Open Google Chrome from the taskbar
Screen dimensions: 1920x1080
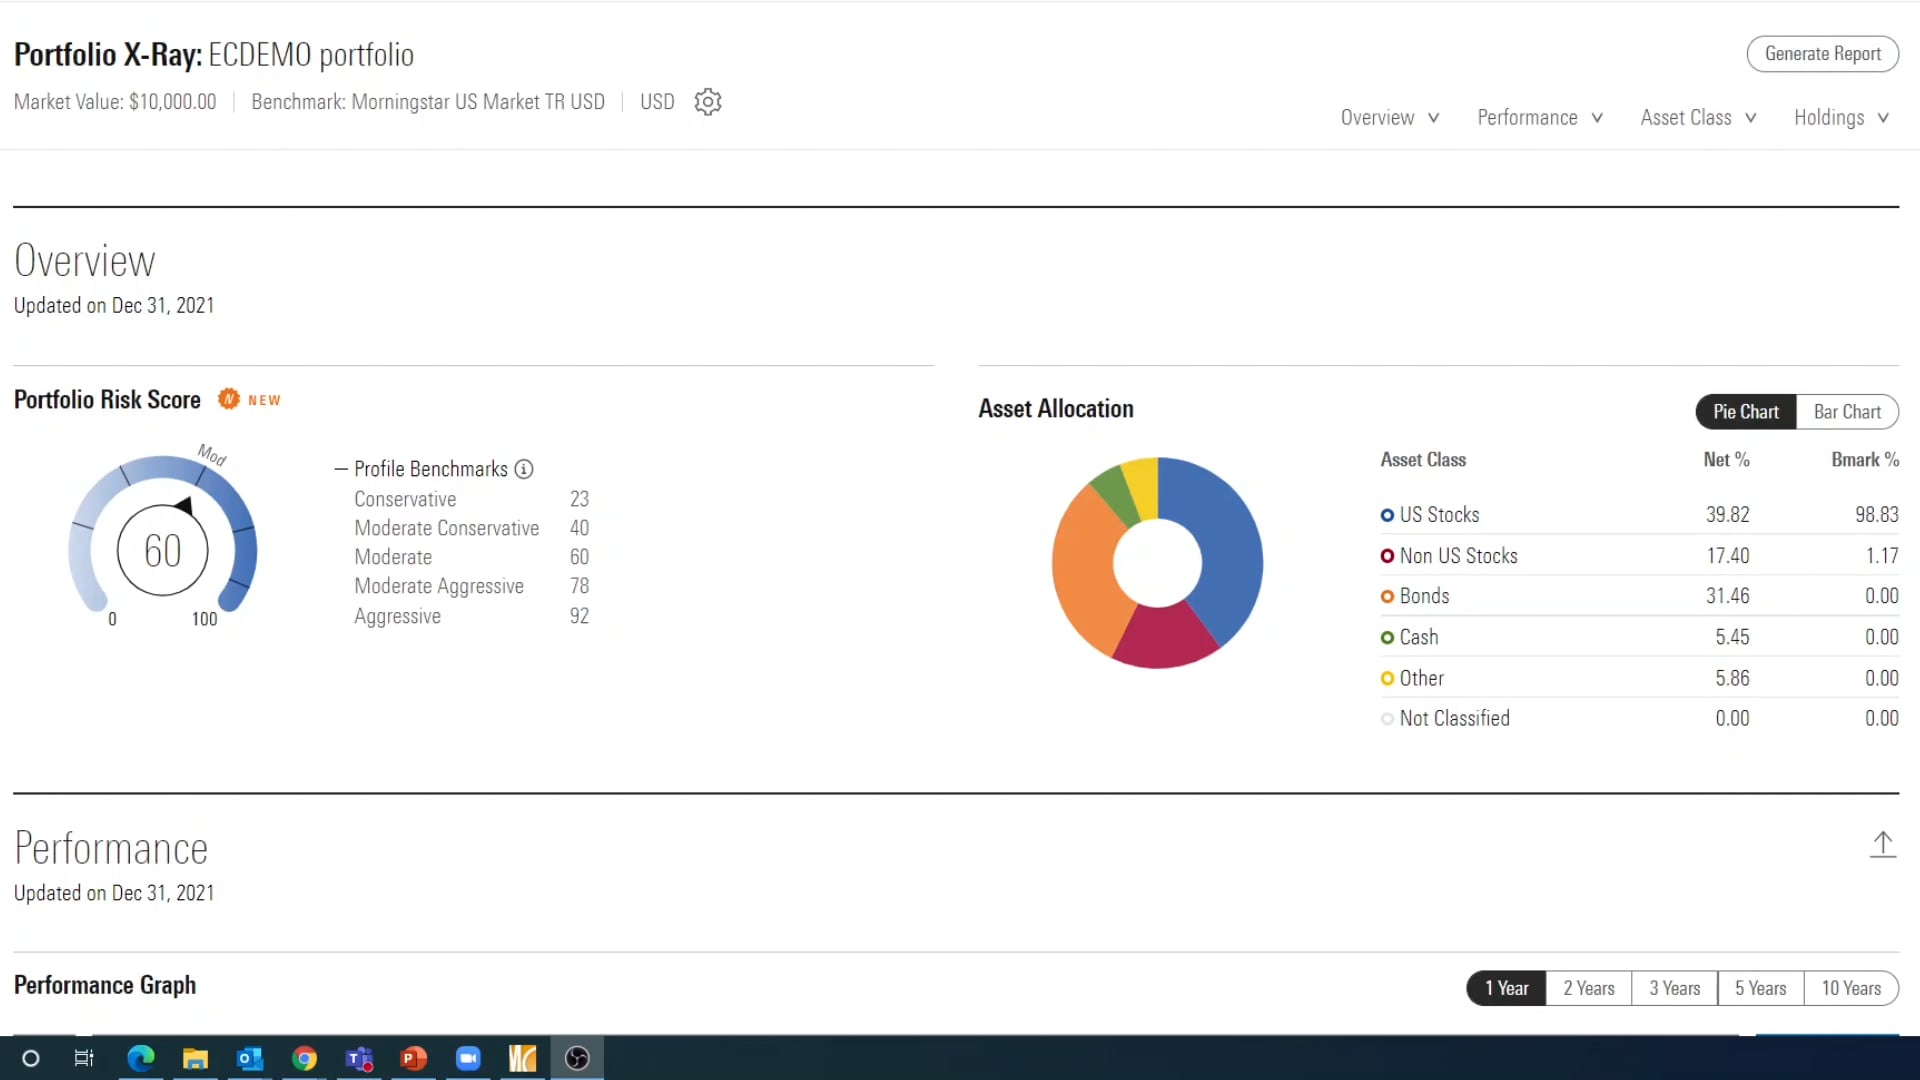click(304, 1058)
